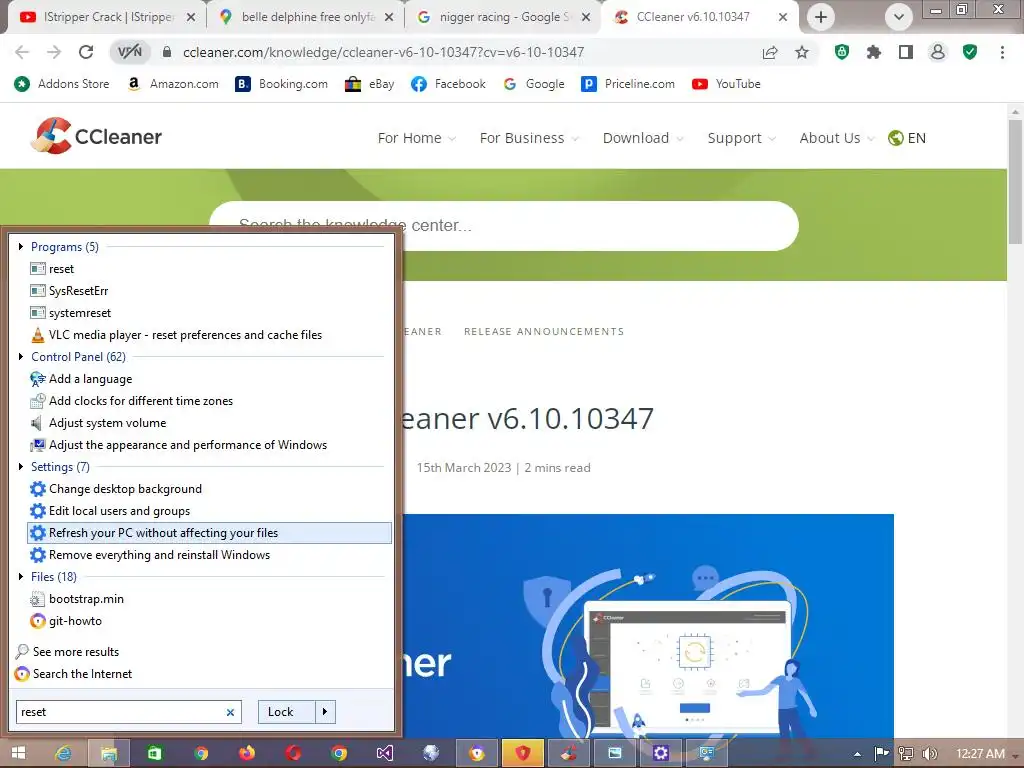
Task: Click the green checkmark shield extension
Action: pos(970,52)
